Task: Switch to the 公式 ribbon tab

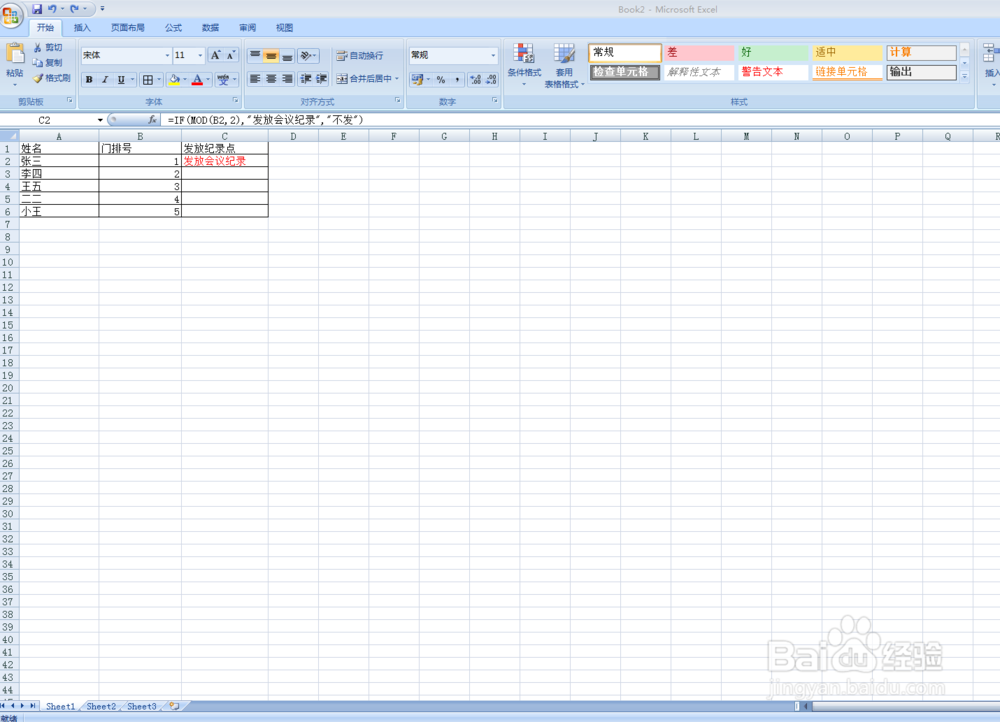Action: 173,27
